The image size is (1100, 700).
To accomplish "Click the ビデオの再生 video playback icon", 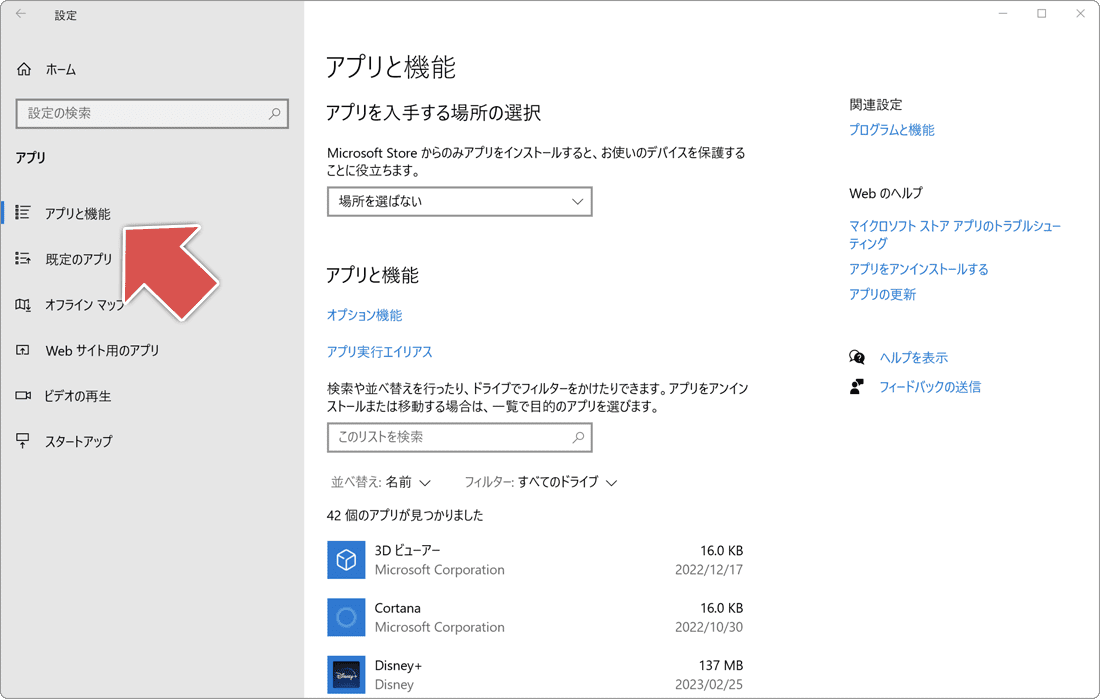I will pyautogui.click(x=22, y=395).
